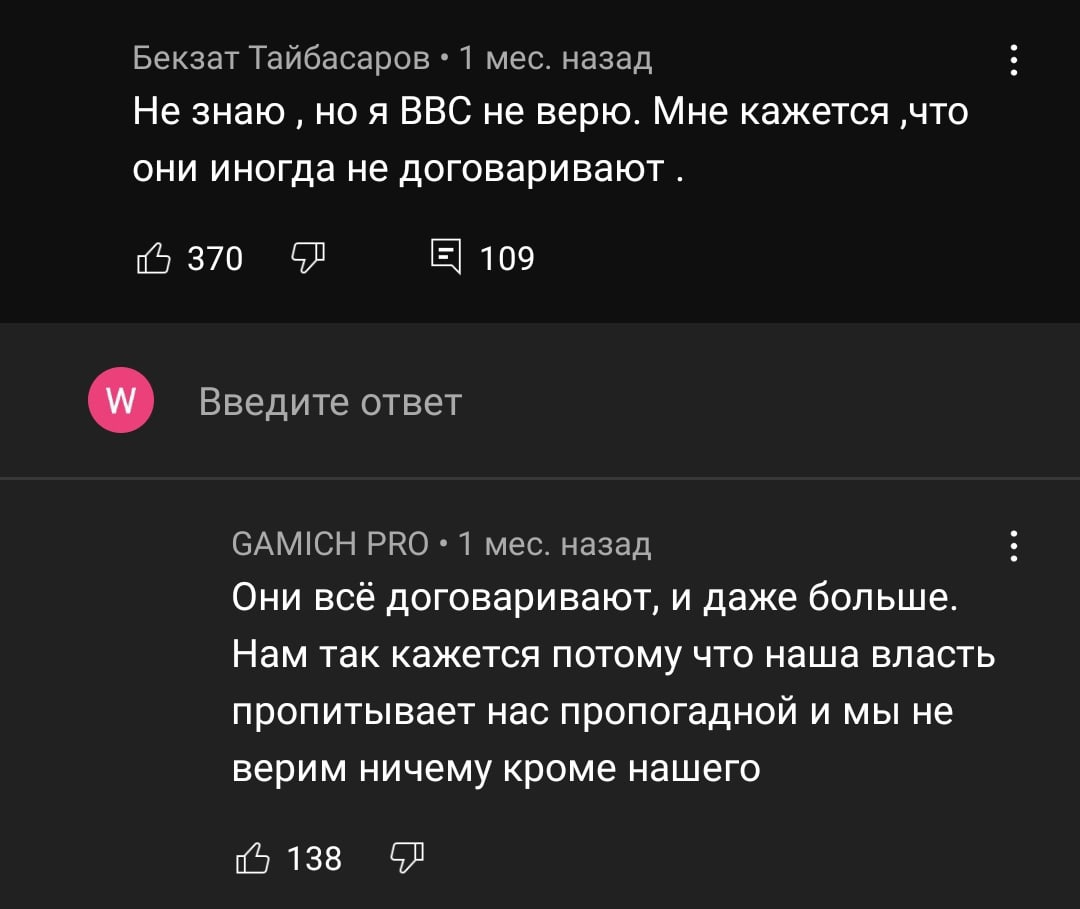Dislike the GAMICH PRO reply
Screen dimensions: 1080x909
(407, 858)
